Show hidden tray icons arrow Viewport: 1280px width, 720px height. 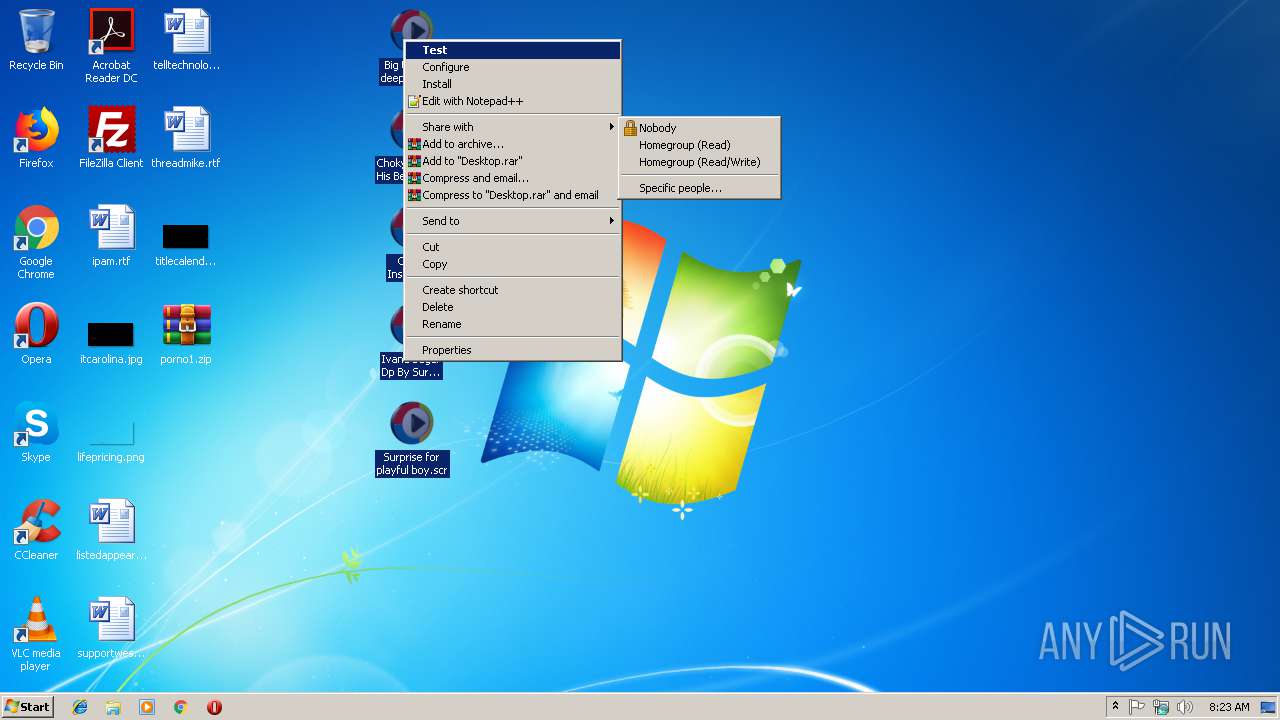(1115, 707)
